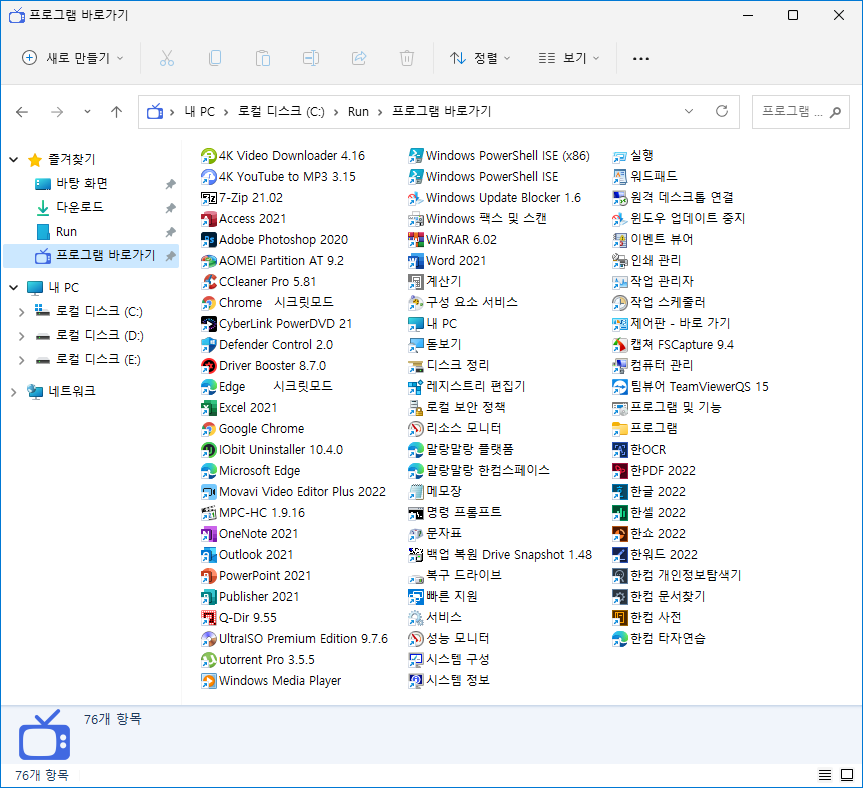Viewport: 863px width, 788px height.
Task: Switch to large icons view in the status bar
Action: [x=846, y=775]
